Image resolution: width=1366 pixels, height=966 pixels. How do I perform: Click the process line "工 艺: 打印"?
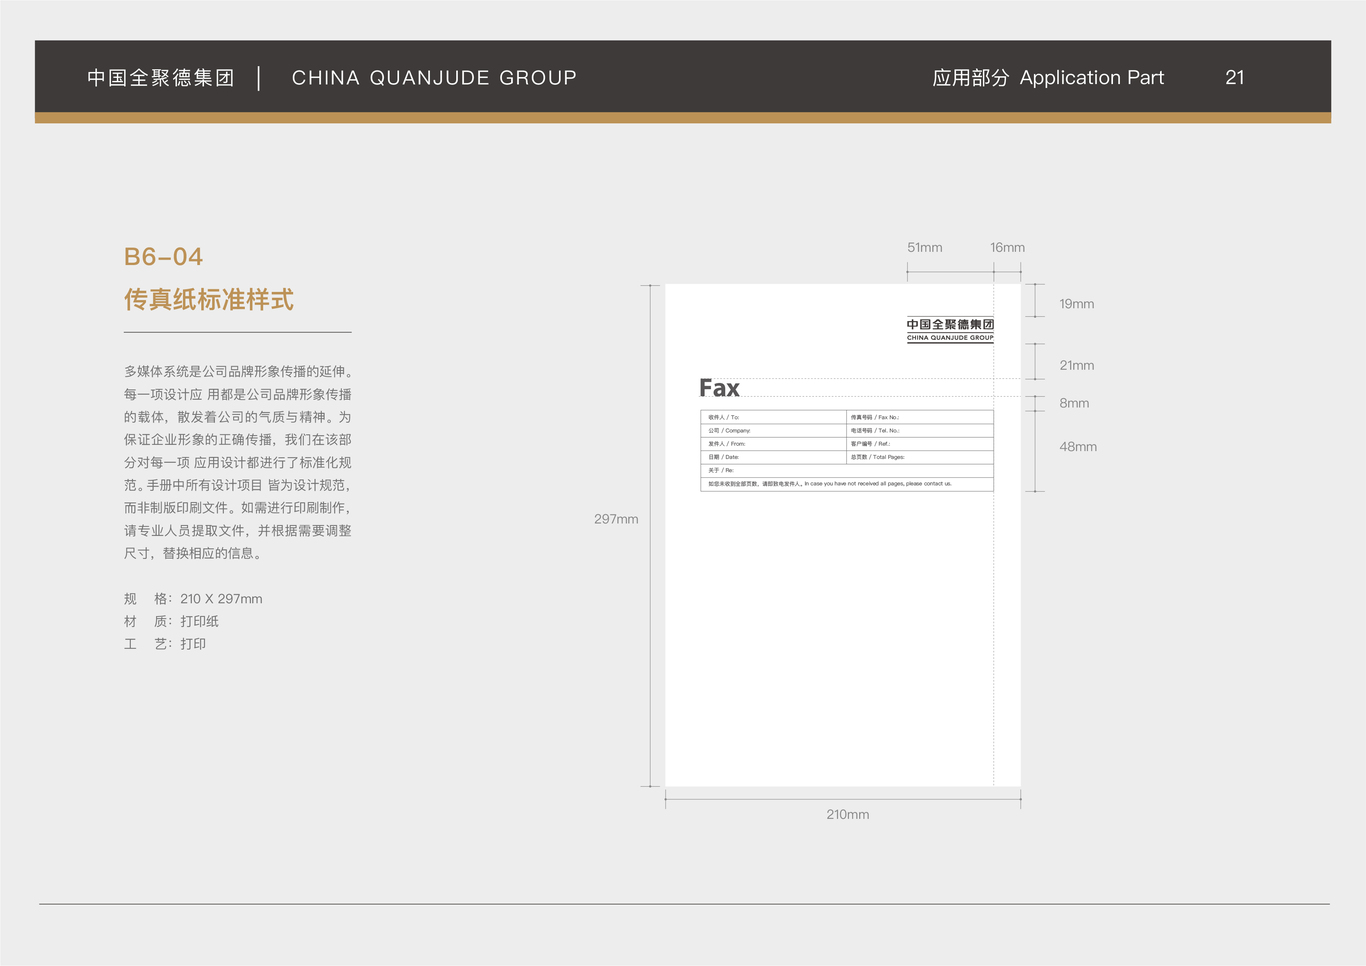click(165, 644)
